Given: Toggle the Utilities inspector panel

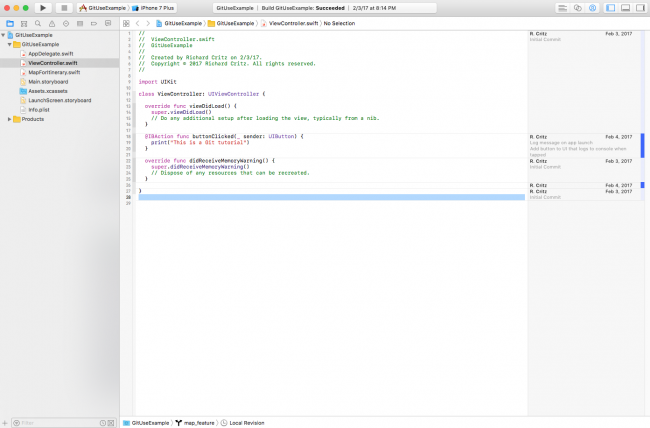Looking at the screenshot, I should (x=640, y=8).
